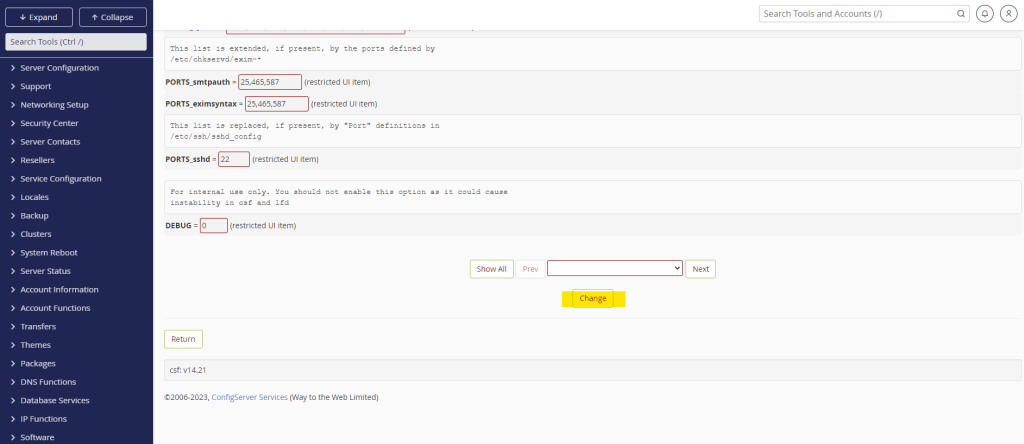Expand the Security Center section

pyautogui.click(x=49, y=123)
